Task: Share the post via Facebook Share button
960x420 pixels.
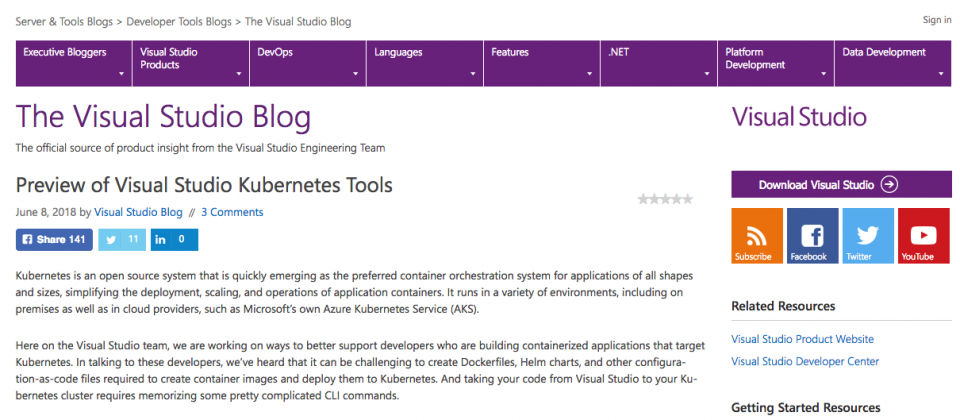Action: click(x=54, y=240)
